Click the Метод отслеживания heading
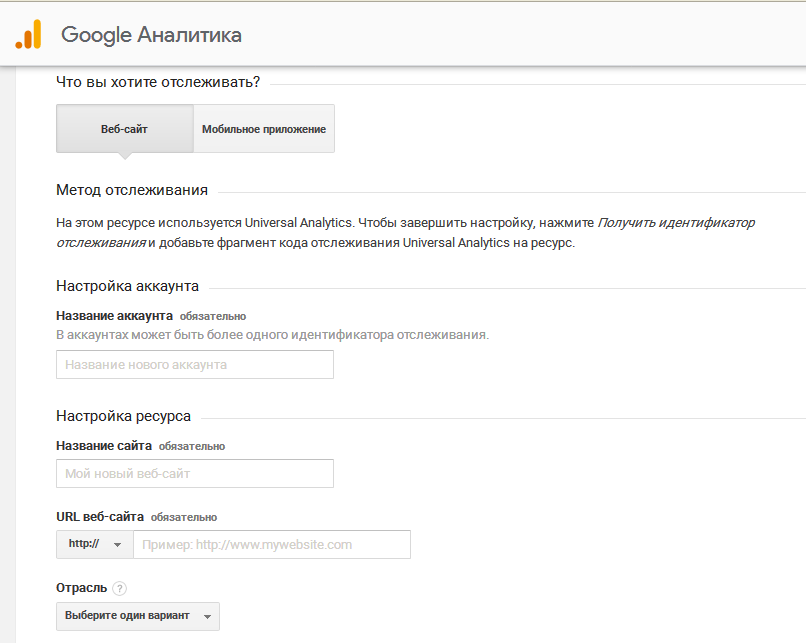This screenshot has height=643, width=806. click(x=132, y=190)
